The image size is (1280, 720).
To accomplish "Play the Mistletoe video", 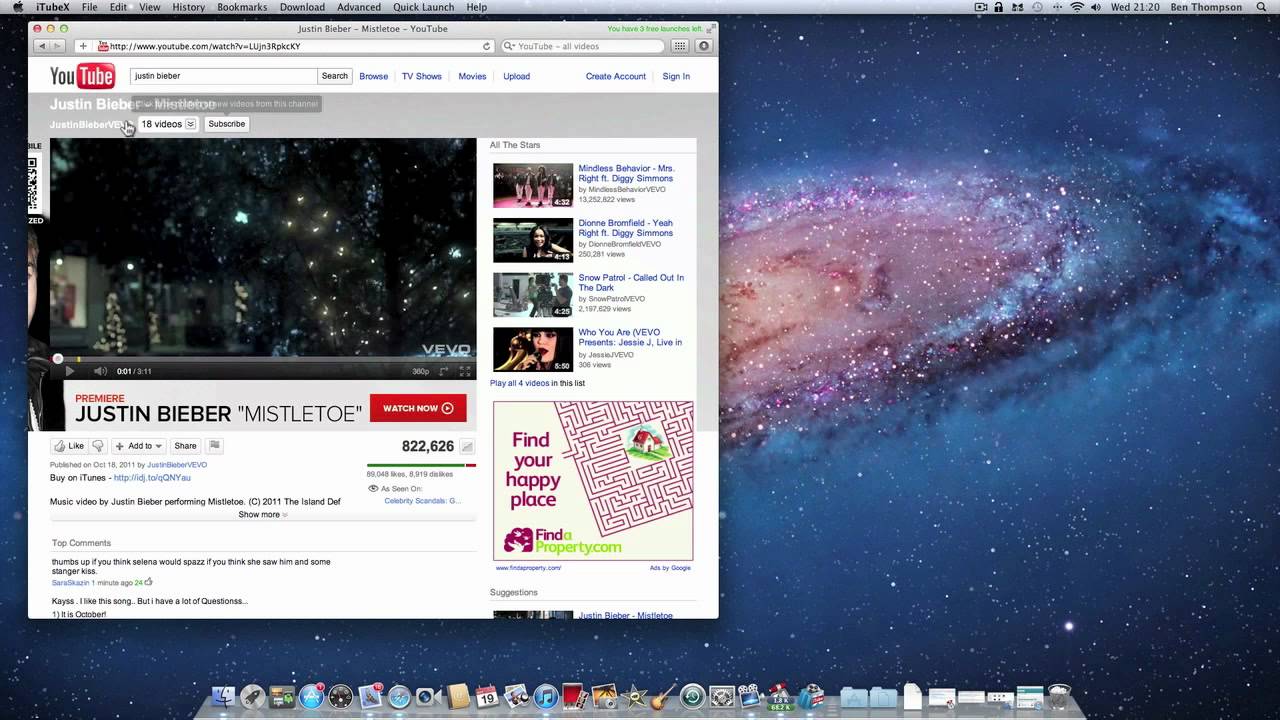I will (x=69, y=371).
